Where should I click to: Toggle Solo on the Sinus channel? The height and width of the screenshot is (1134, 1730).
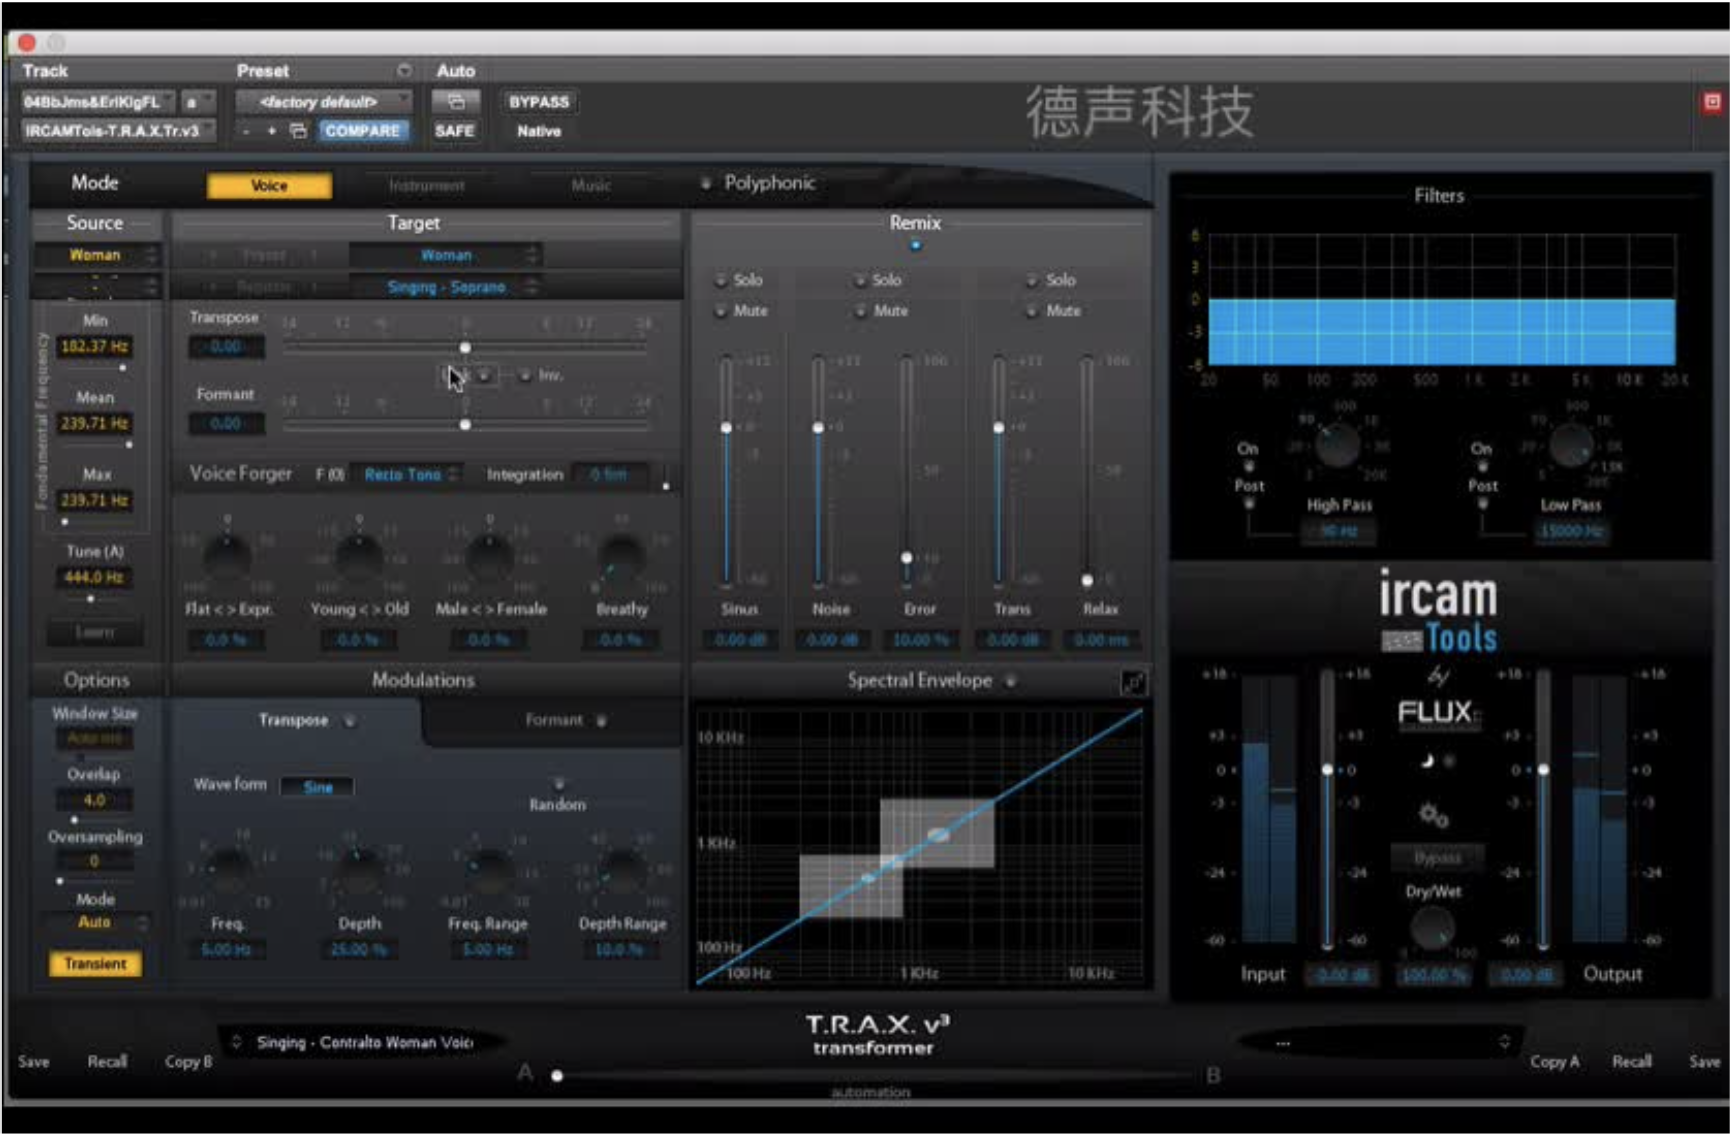tap(721, 281)
